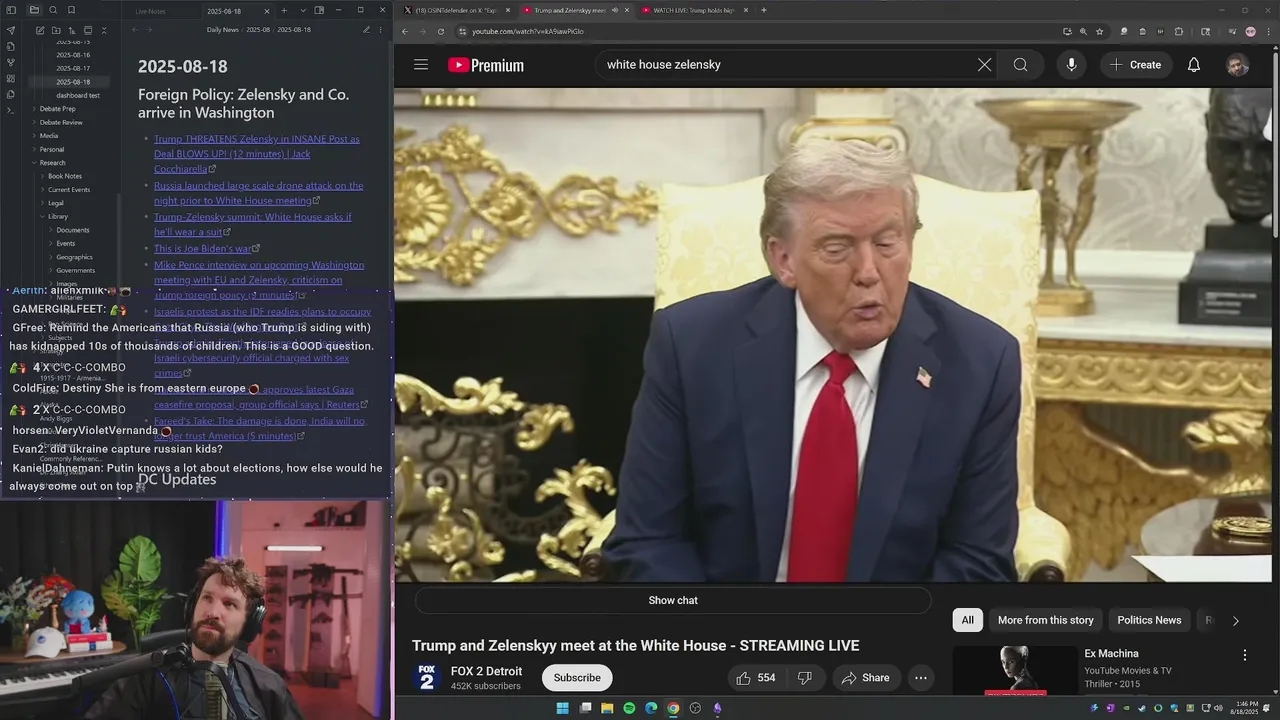
Task: Click the YouTube search magnifier button
Action: [x=1020, y=65]
